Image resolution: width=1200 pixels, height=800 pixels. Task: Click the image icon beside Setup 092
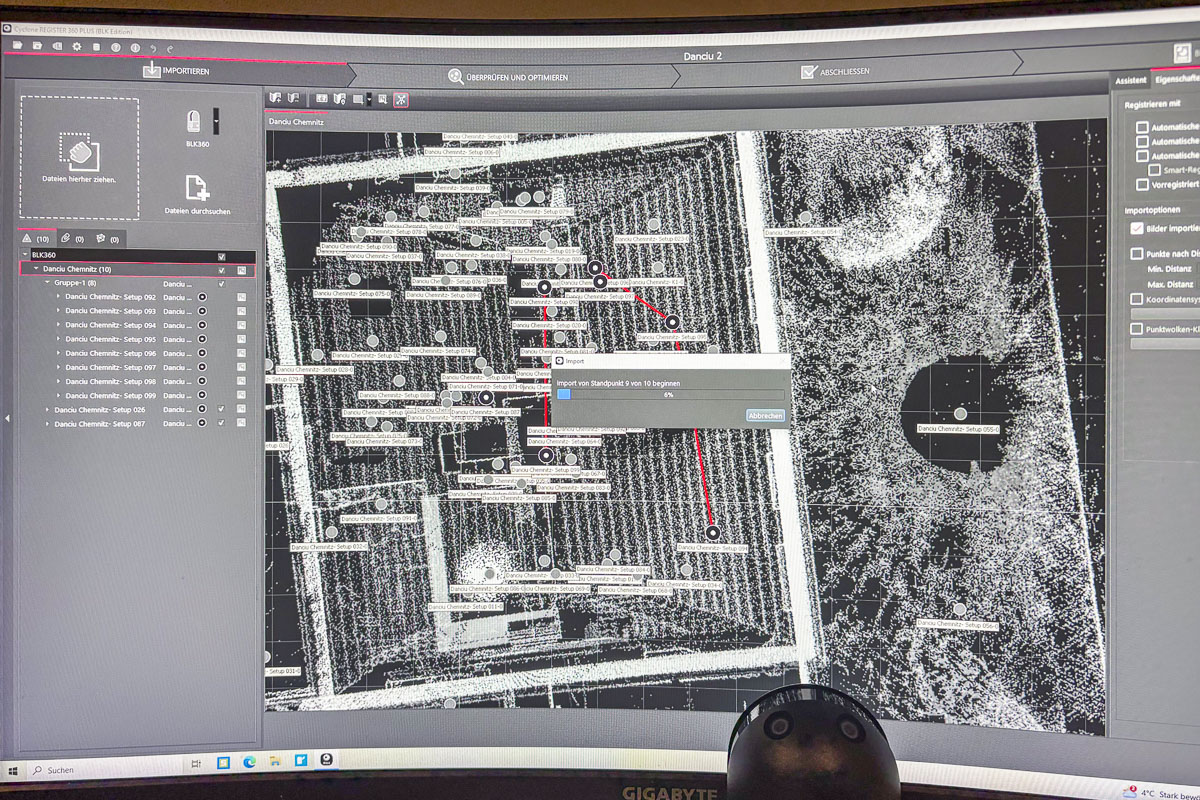[x=242, y=297]
